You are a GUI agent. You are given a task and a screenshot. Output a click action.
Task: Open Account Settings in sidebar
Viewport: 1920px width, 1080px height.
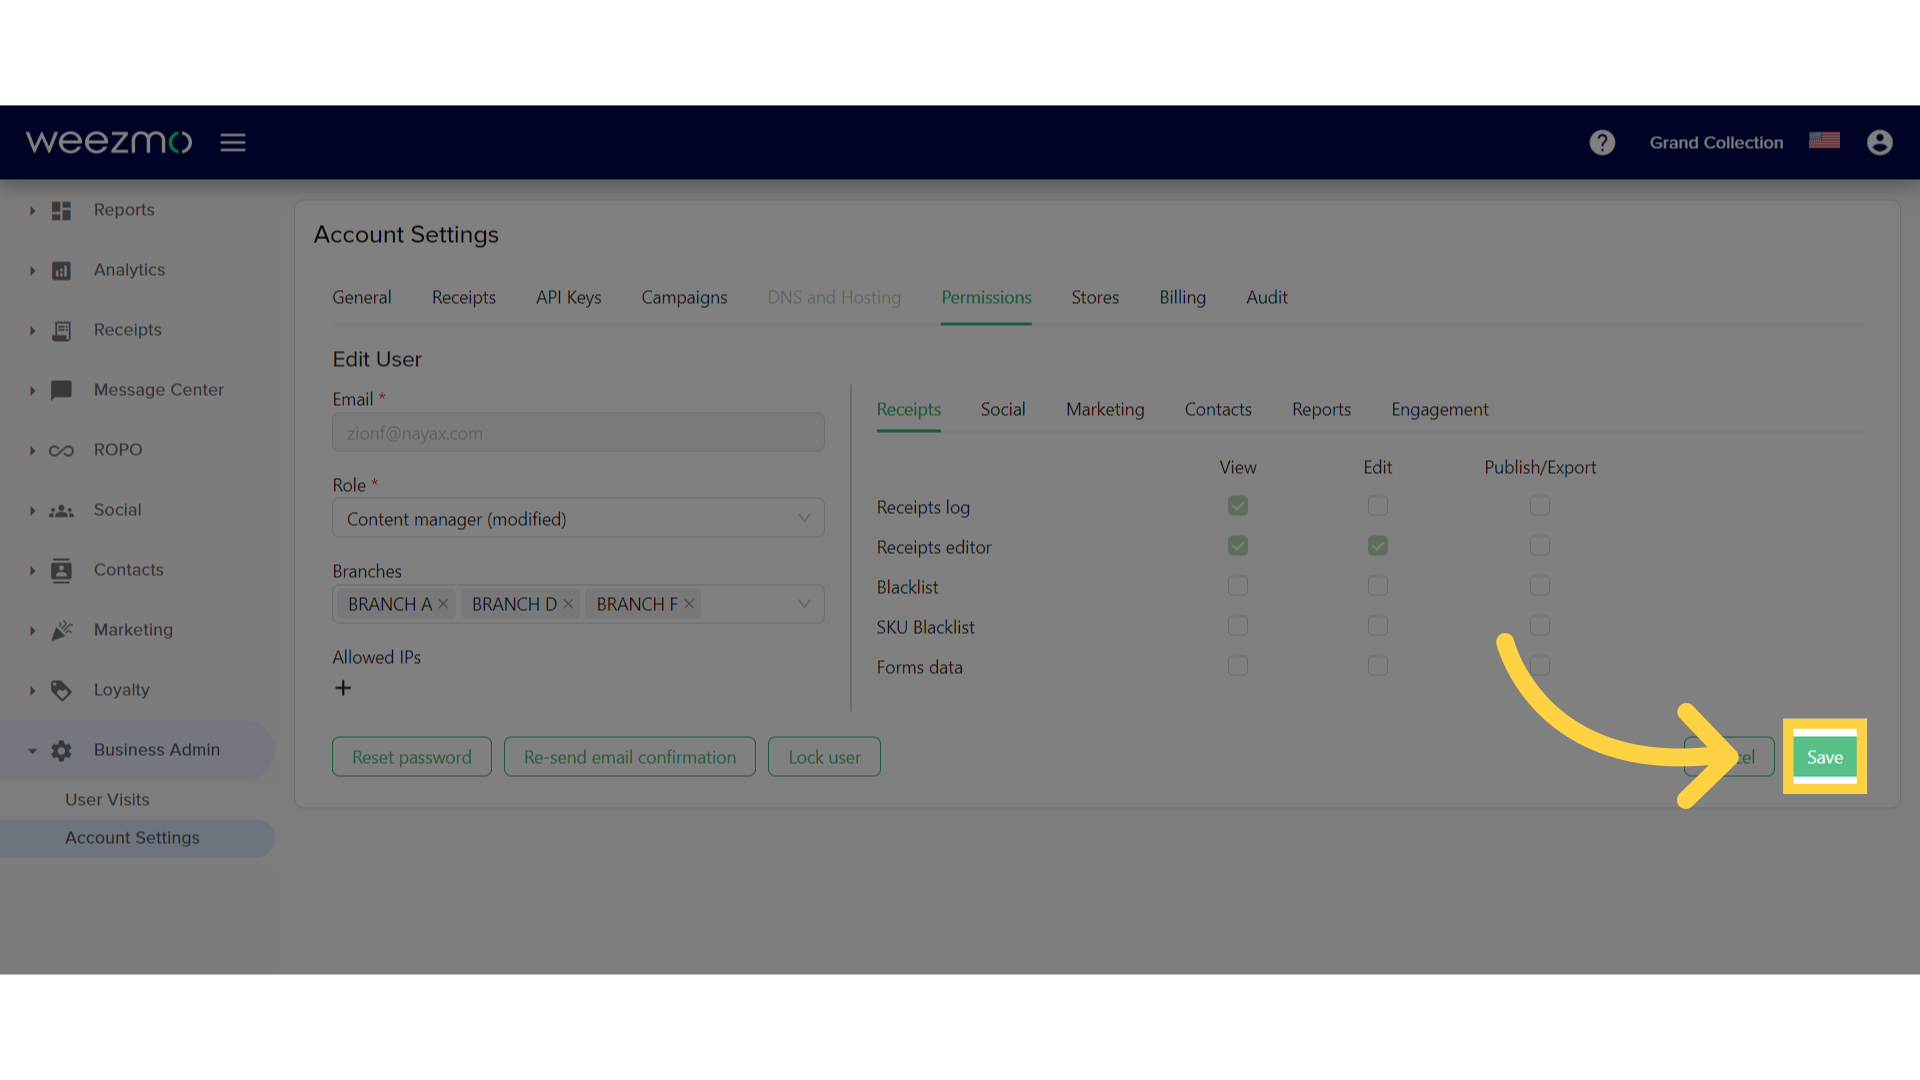[132, 838]
